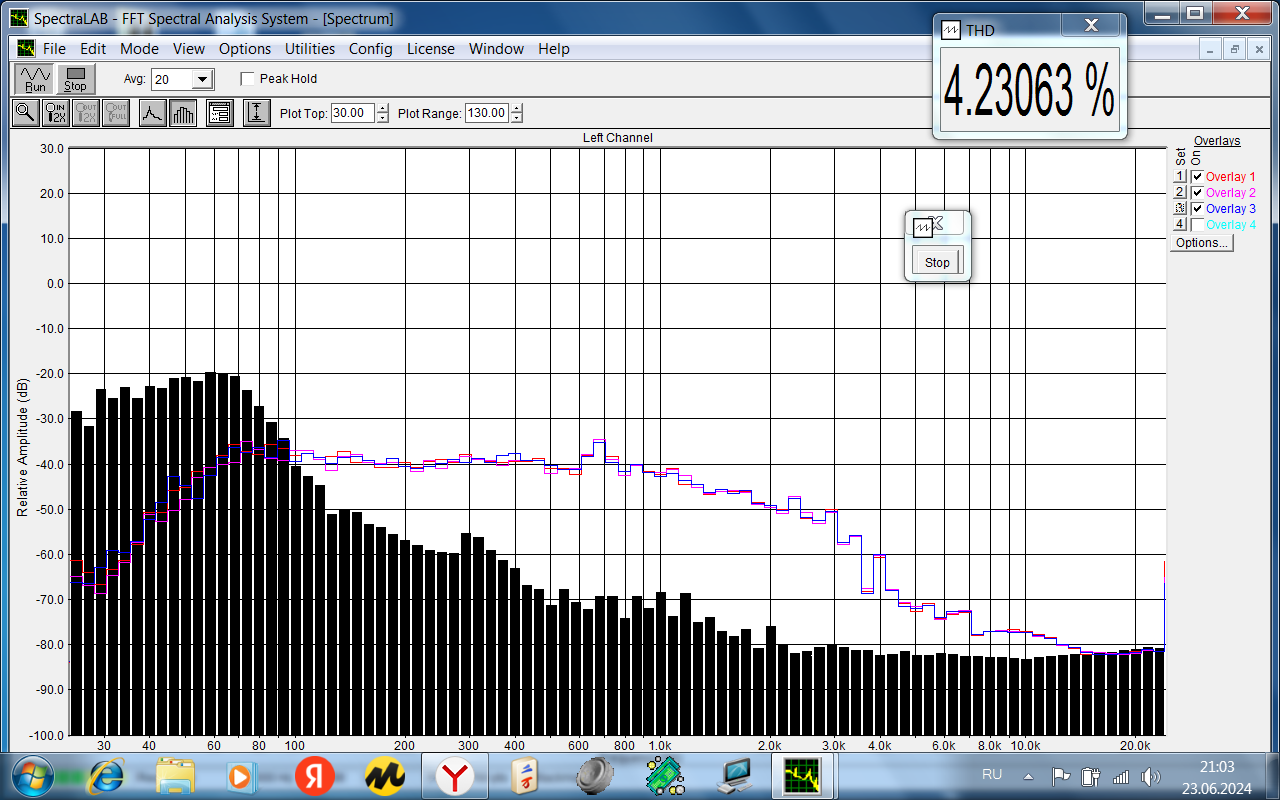Launch Internet Explorer from the taskbar

point(105,775)
